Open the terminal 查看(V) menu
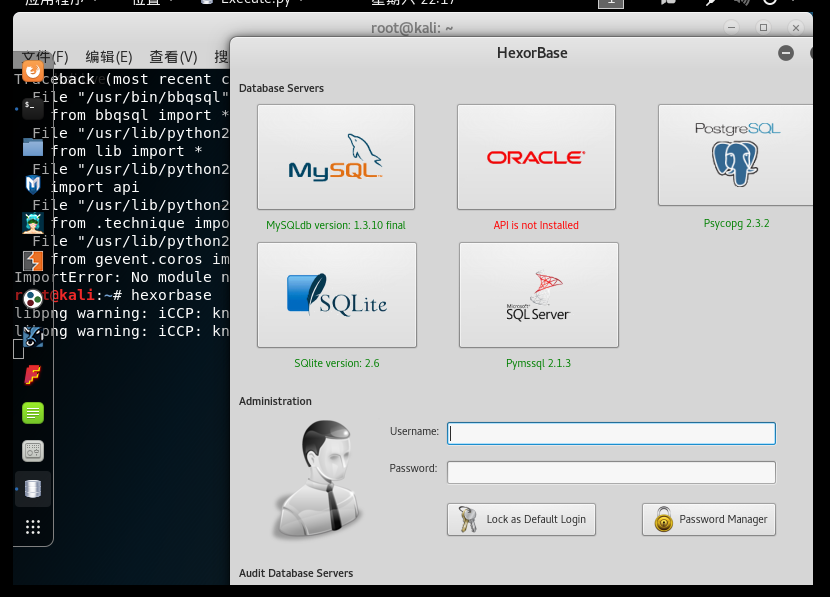Image resolution: width=830 pixels, height=597 pixels. [173, 57]
